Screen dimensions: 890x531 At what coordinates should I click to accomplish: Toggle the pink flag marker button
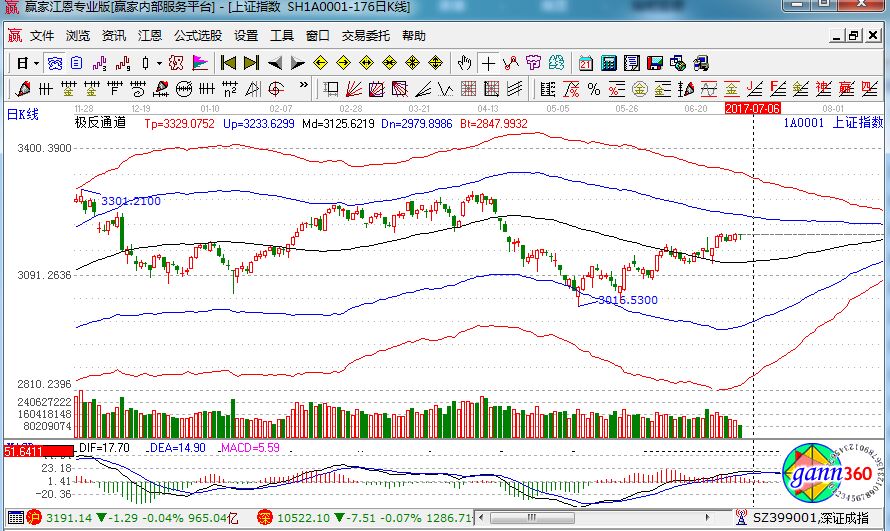coord(200,63)
